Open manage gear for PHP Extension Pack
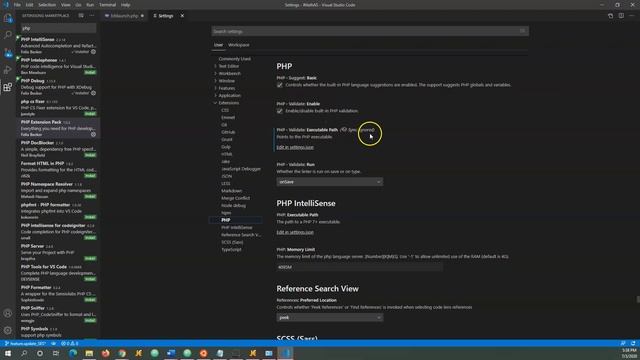 pos(93,134)
